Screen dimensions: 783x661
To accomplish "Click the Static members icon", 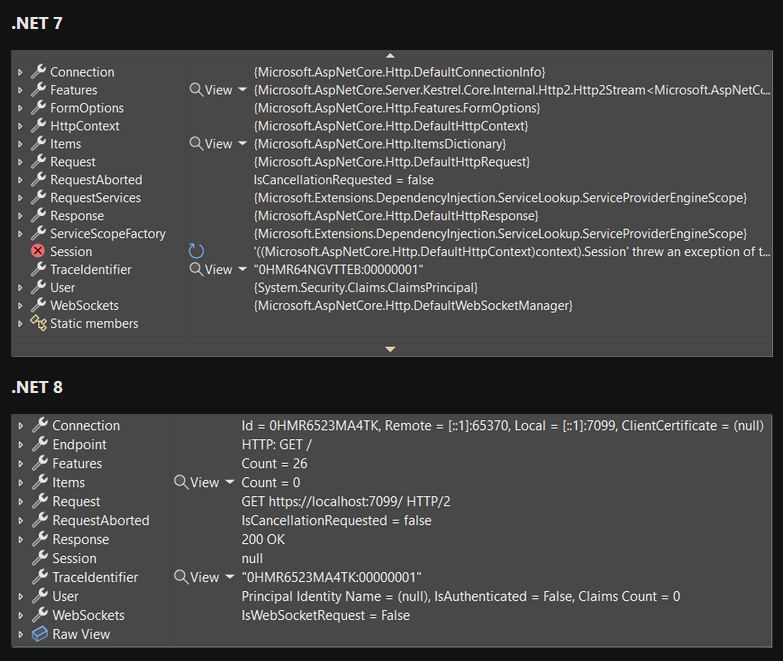I will (x=38, y=323).
